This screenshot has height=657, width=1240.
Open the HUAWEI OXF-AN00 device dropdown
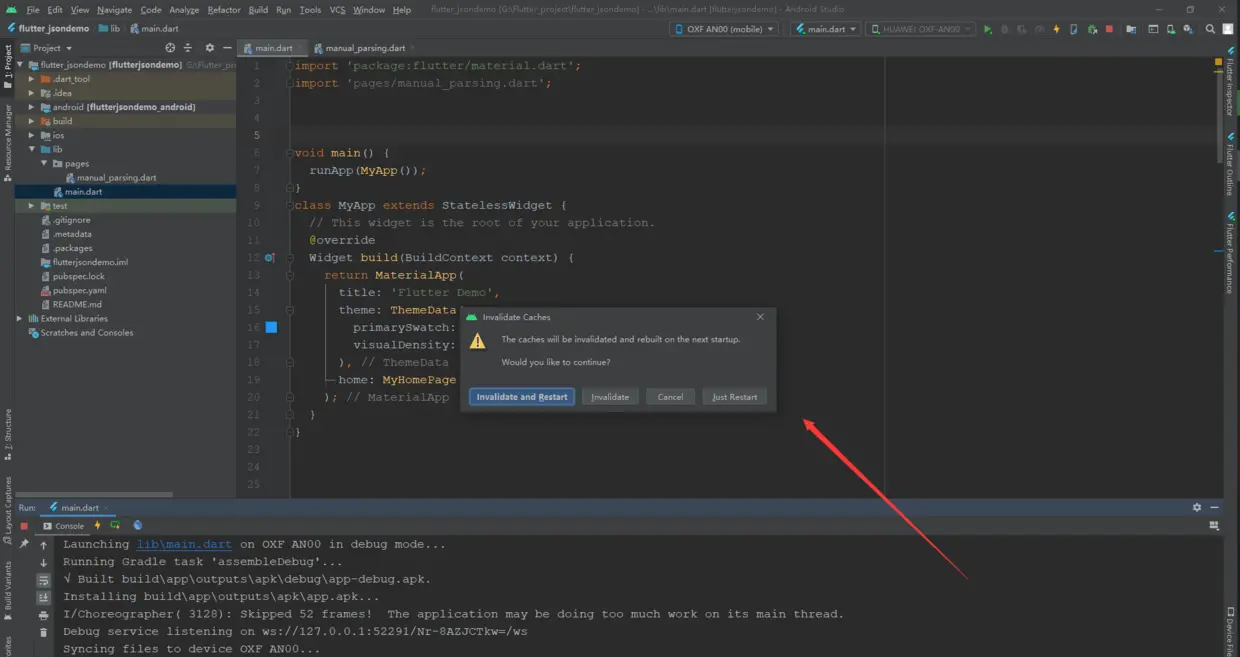pyautogui.click(x=920, y=29)
